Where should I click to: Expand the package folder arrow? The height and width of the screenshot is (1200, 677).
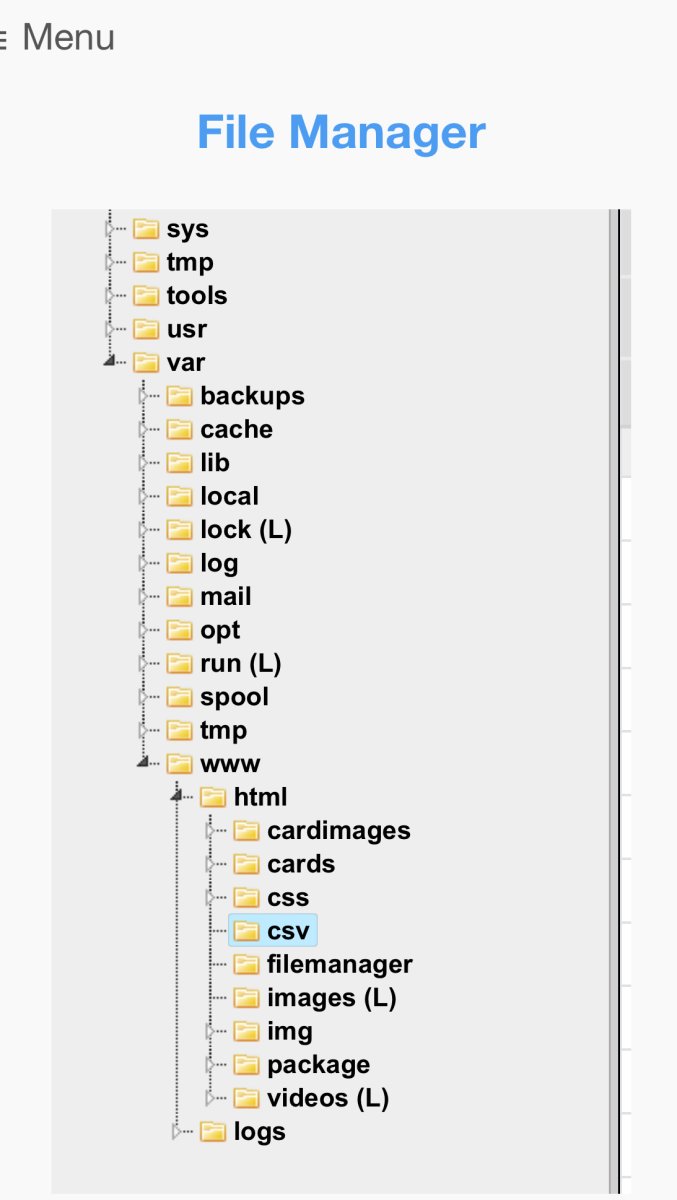[211, 1065]
